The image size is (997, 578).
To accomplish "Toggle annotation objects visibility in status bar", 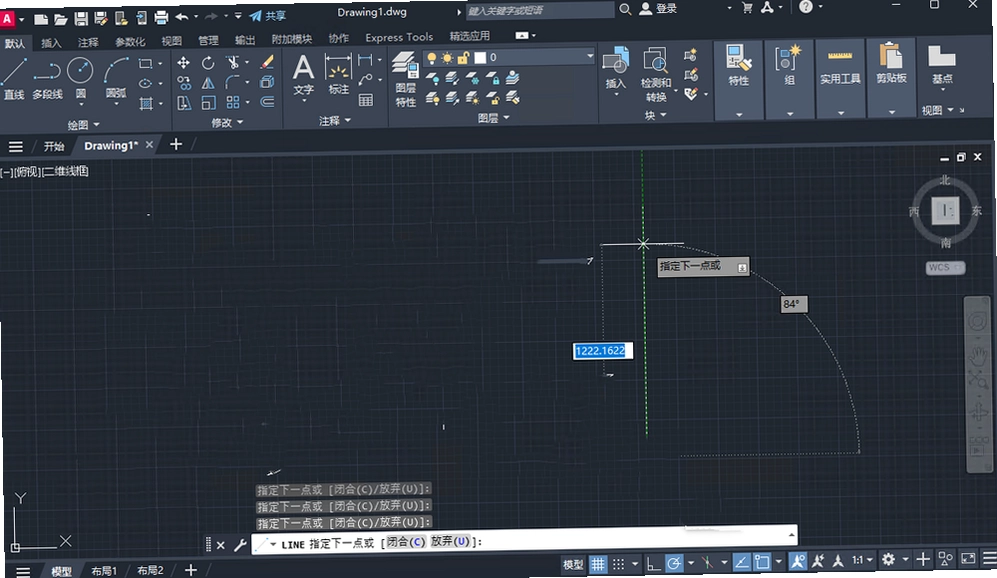I will (x=797, y=561).
